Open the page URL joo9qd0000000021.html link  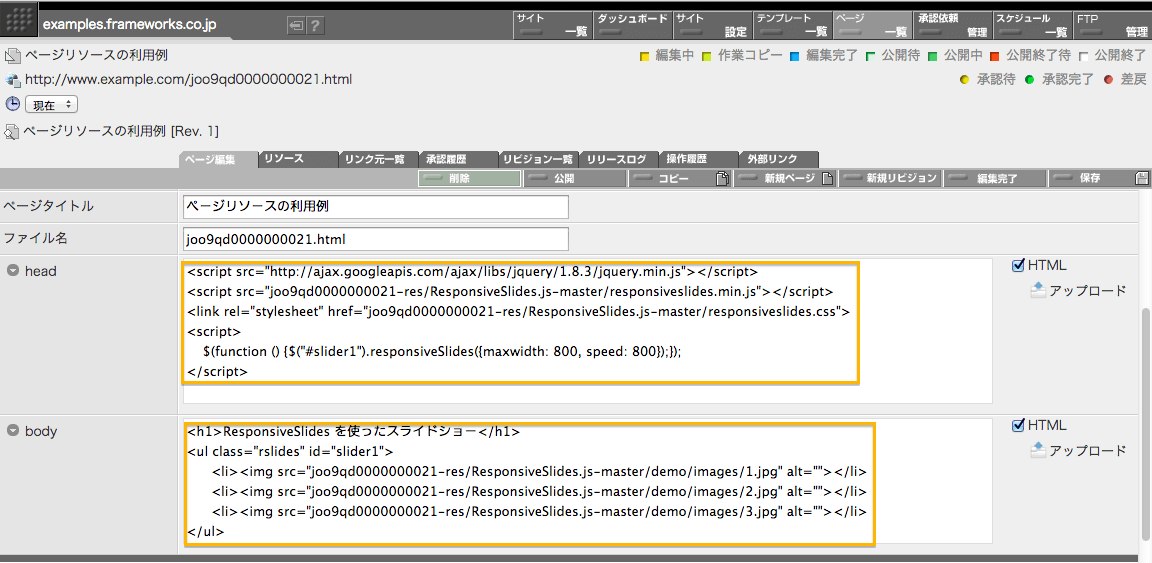188,79
